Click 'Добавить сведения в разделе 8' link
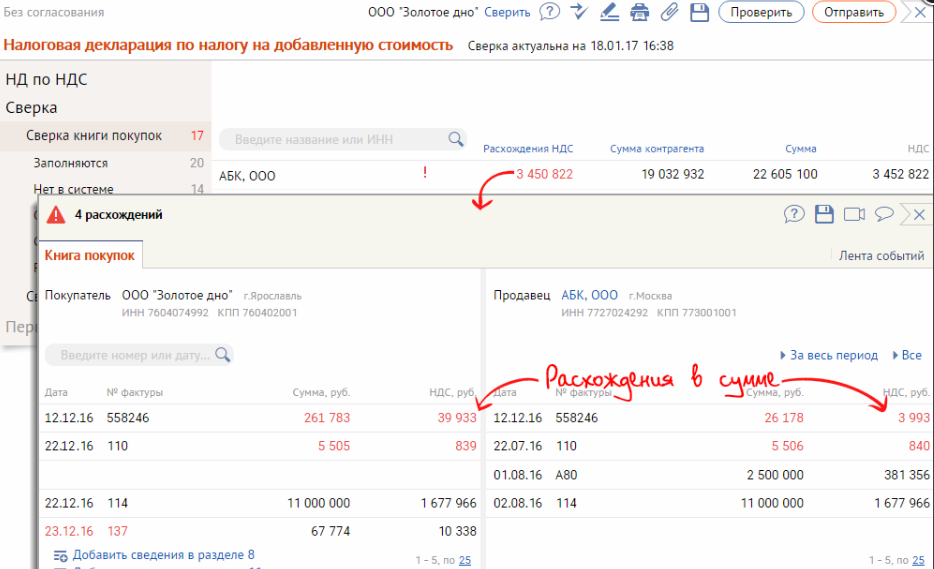 coord(163,555)
